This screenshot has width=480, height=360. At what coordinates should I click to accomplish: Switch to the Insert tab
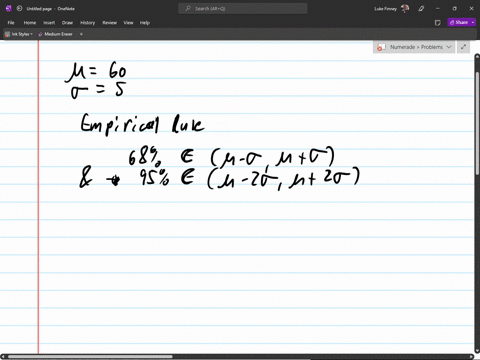pos(49,23)
